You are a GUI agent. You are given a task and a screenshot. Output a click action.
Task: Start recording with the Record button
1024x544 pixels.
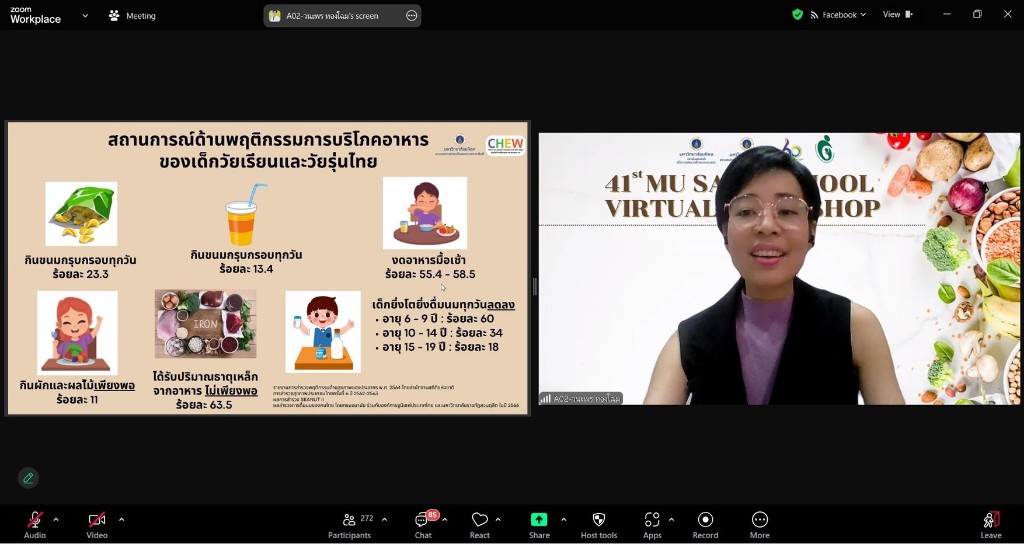point(705,524)
